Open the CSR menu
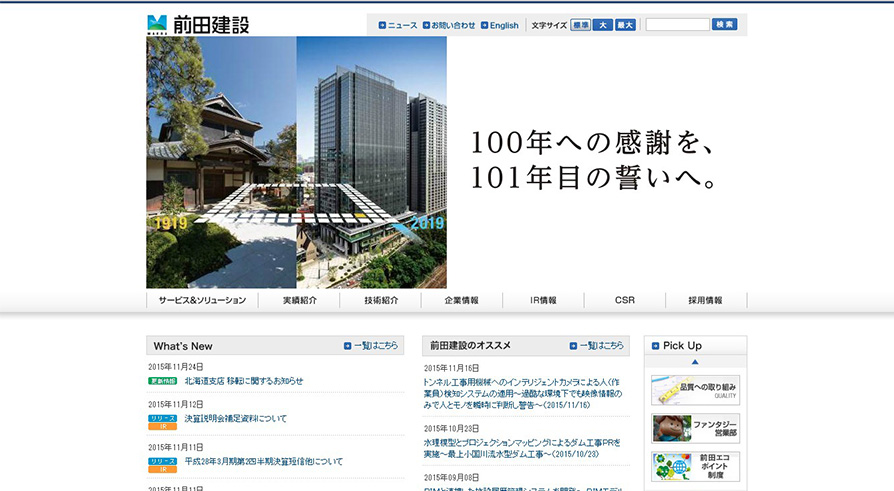 [625, 300]
